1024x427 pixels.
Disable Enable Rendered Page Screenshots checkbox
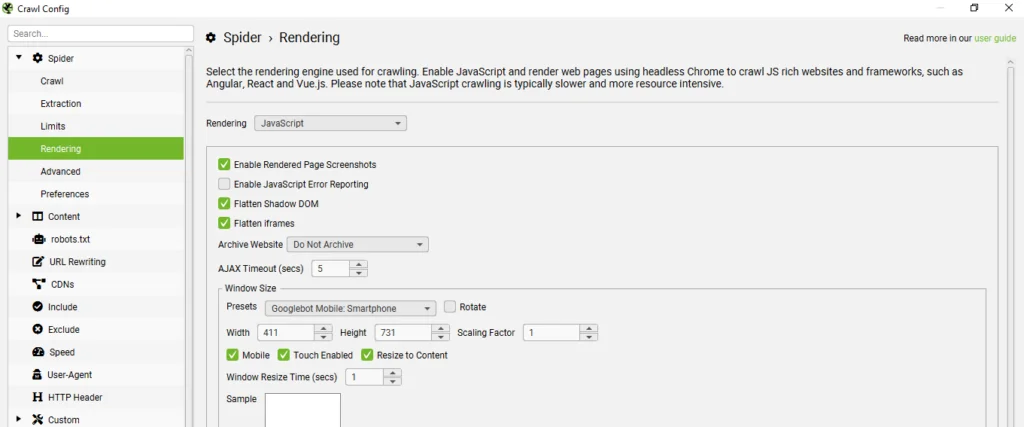pos(224,164)
